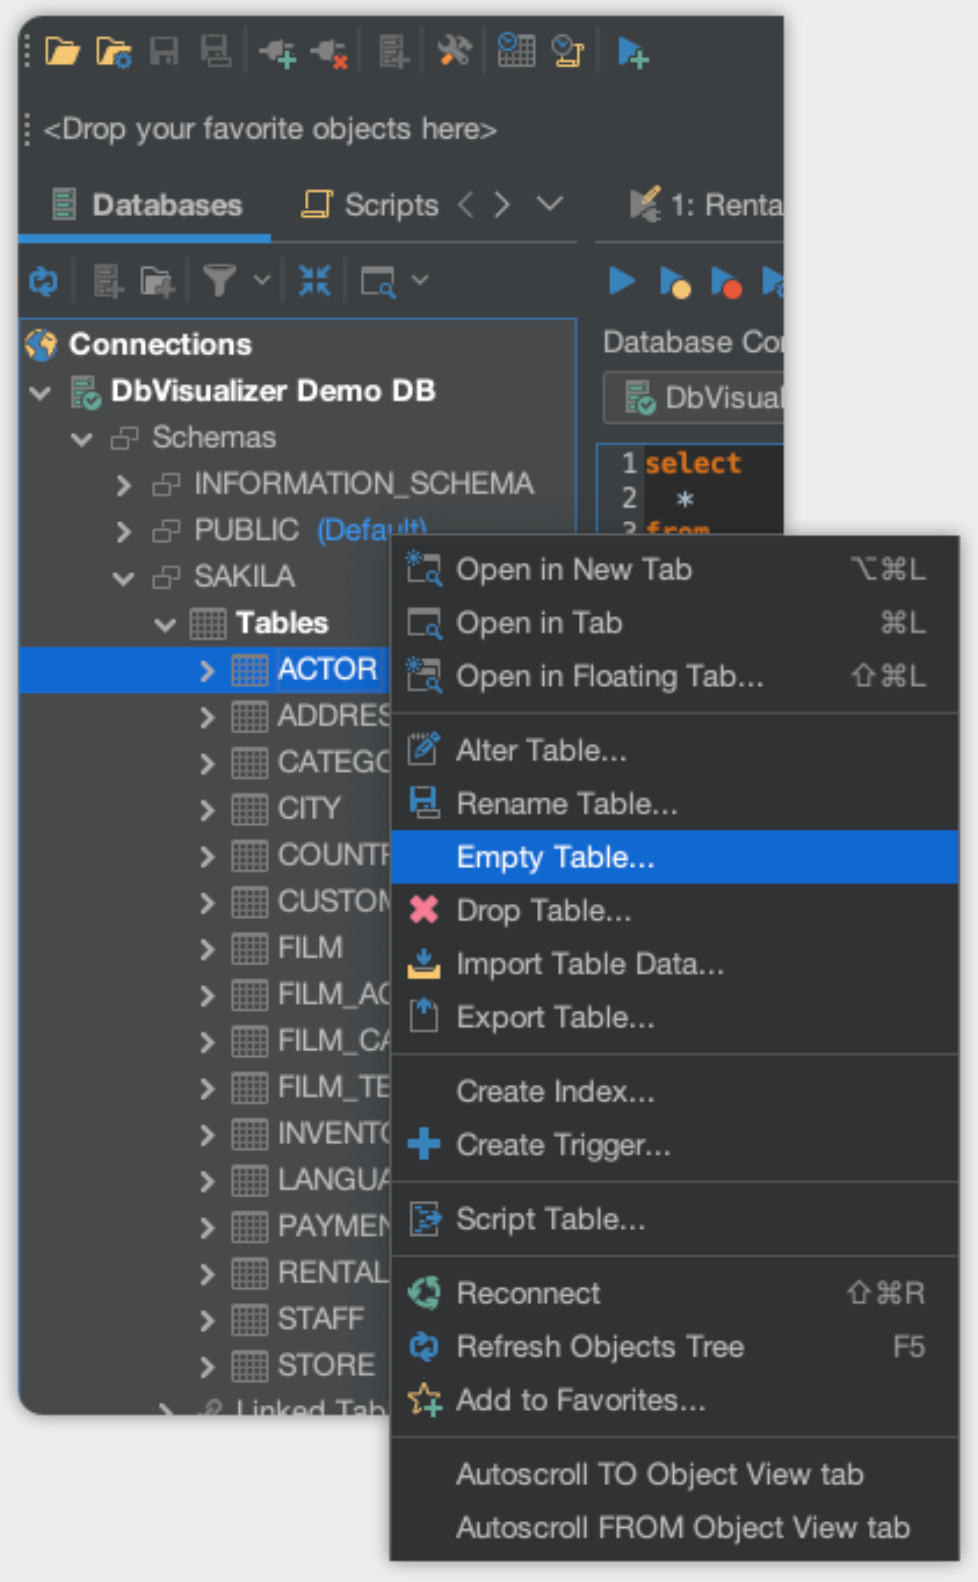Select Import Table Data menu item
Image resolution: width=978 pixels, height=1582 pixels.
point(674,964)
